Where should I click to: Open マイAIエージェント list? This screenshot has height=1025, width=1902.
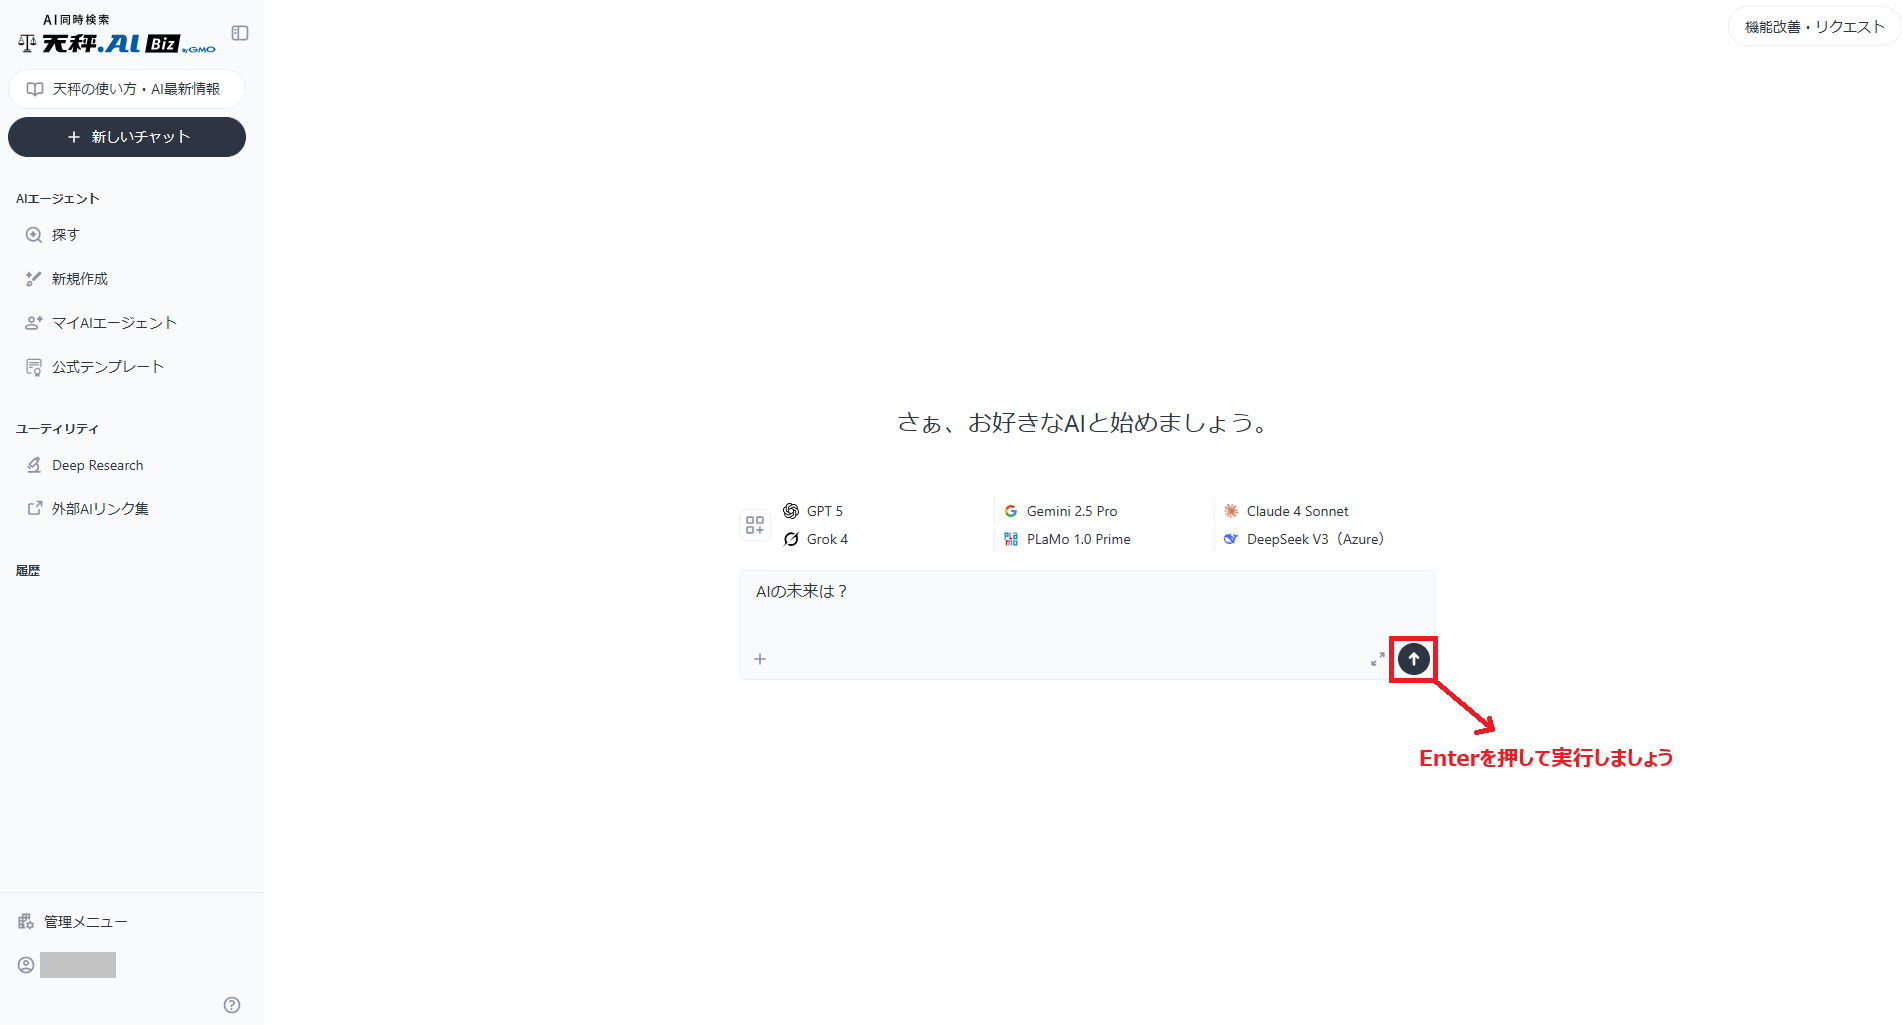click(114, 323)
